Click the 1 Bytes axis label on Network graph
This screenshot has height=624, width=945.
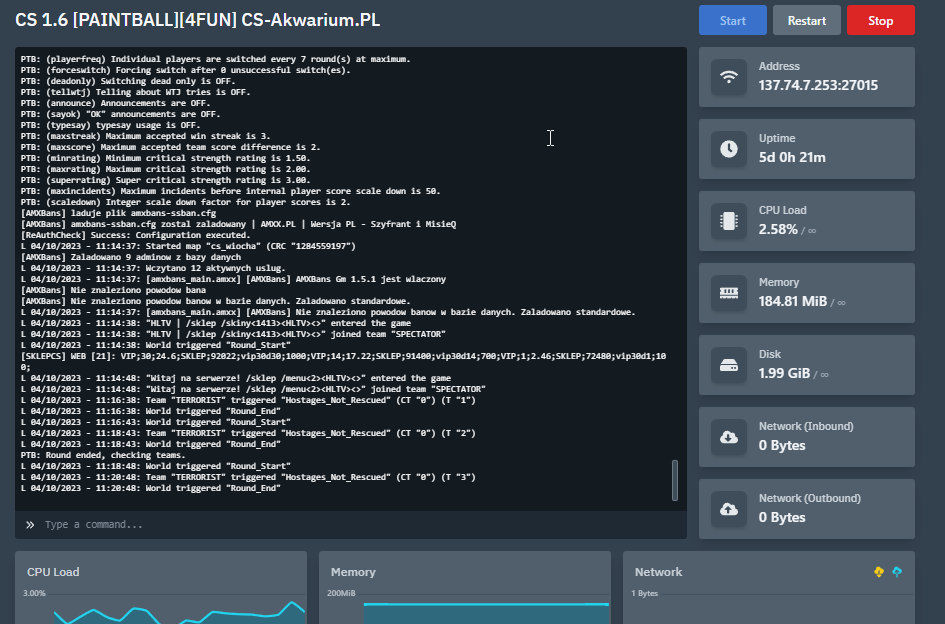pos(644,593)
